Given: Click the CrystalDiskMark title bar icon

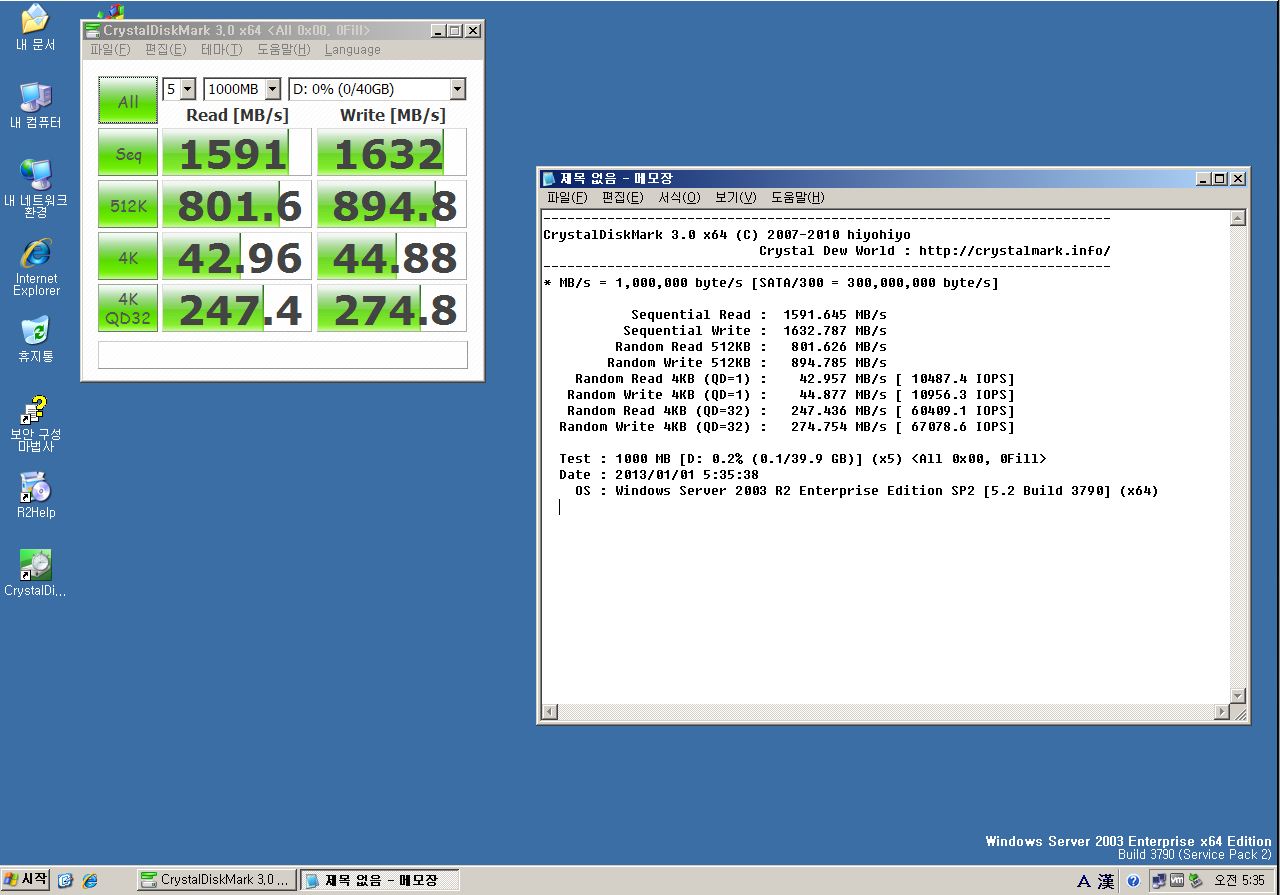Looking at the screenshot, I should (x=92, y=31).
